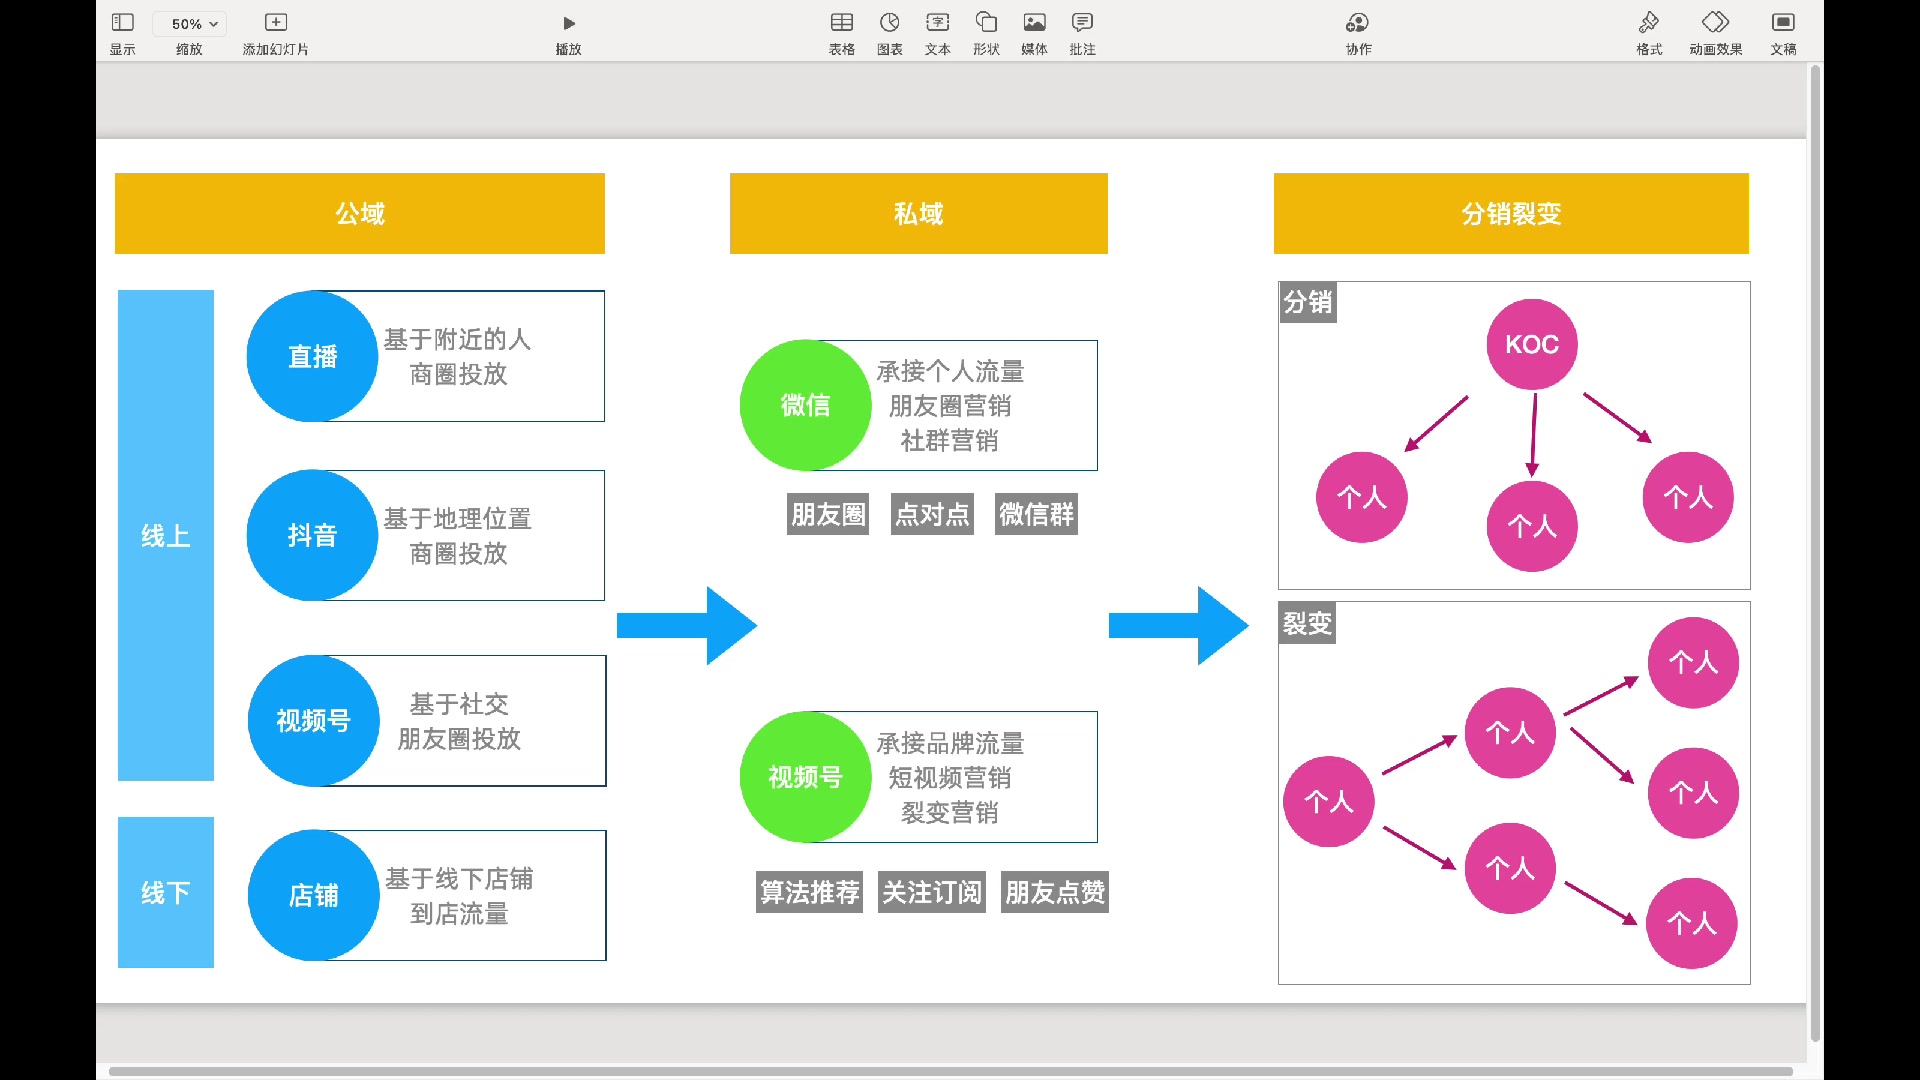Image resolution: width=1920 pixels, height=1080 pixels.
Task: Add a text box via 文本 icon
Action: (937, 22)
